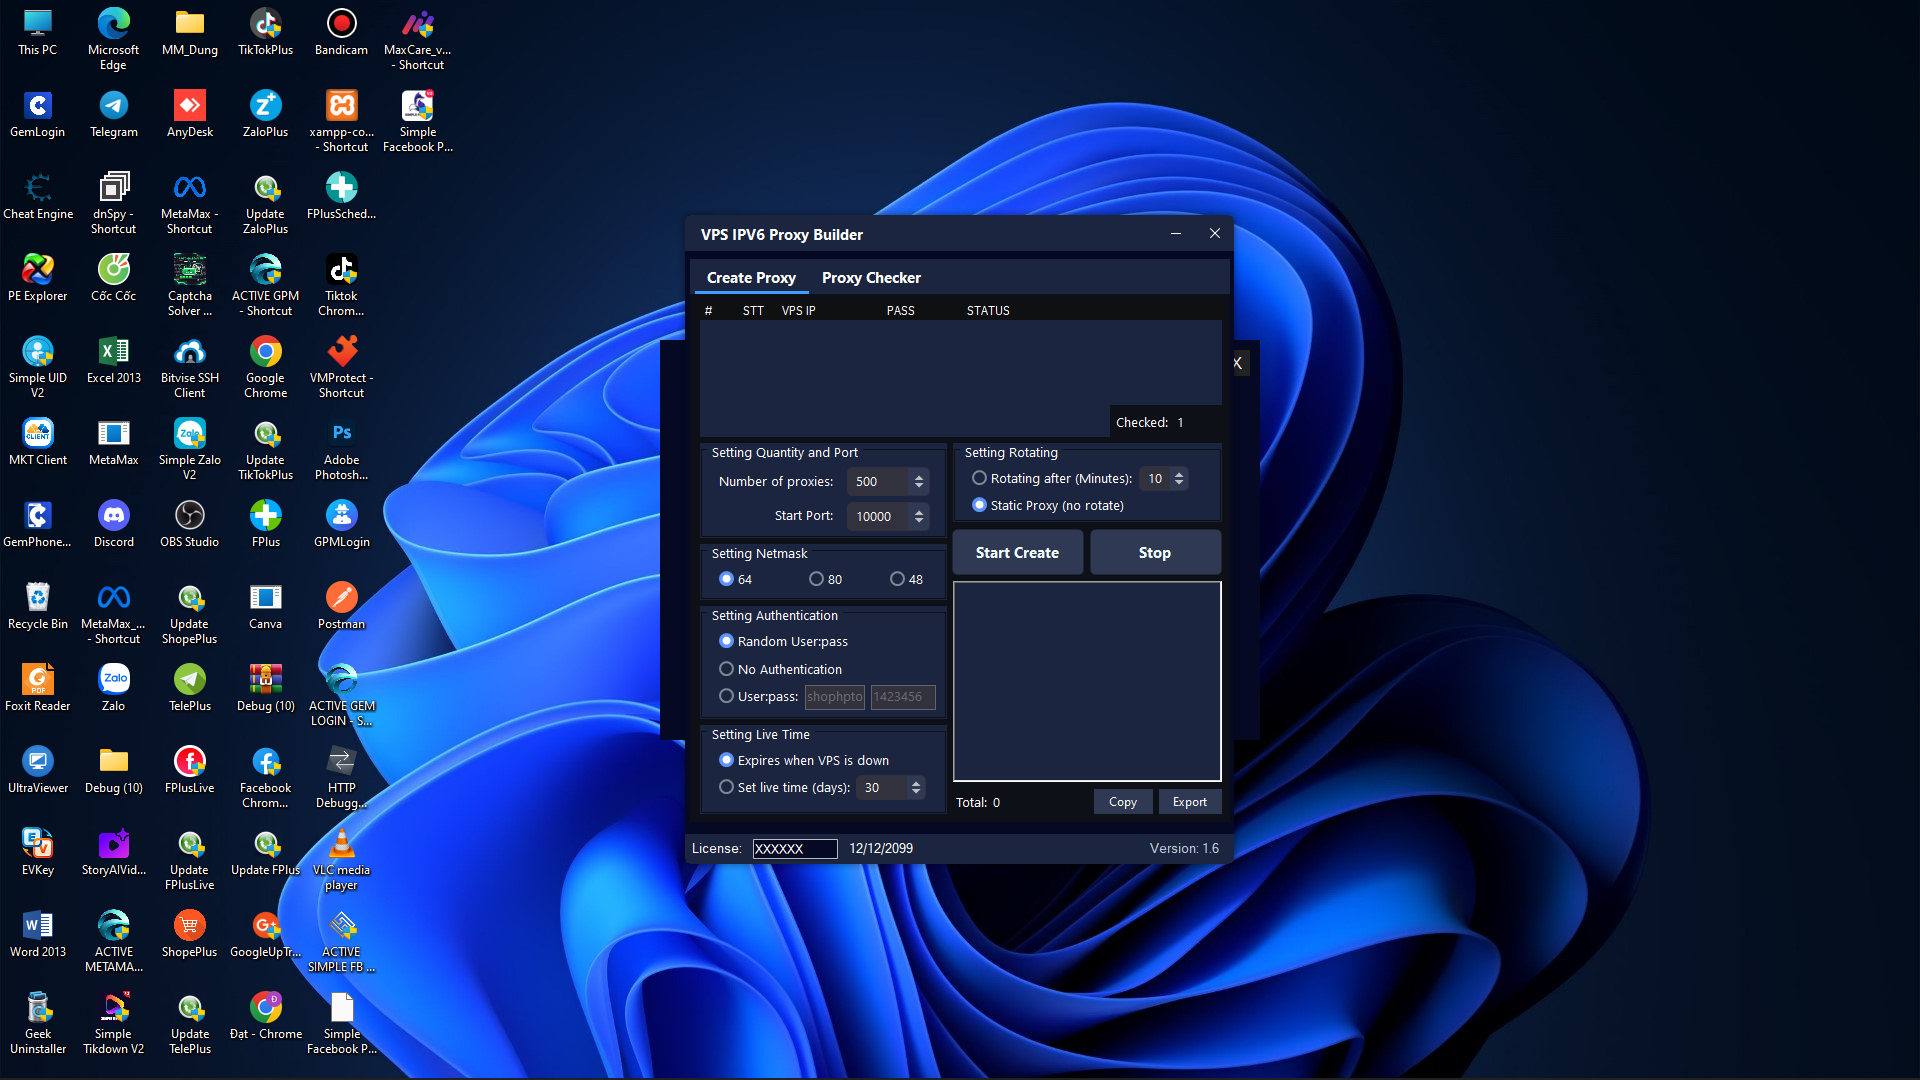This screenshot has width=1920, height=1080.
Task: Increase the Start Port value
Action: [919, 511]
